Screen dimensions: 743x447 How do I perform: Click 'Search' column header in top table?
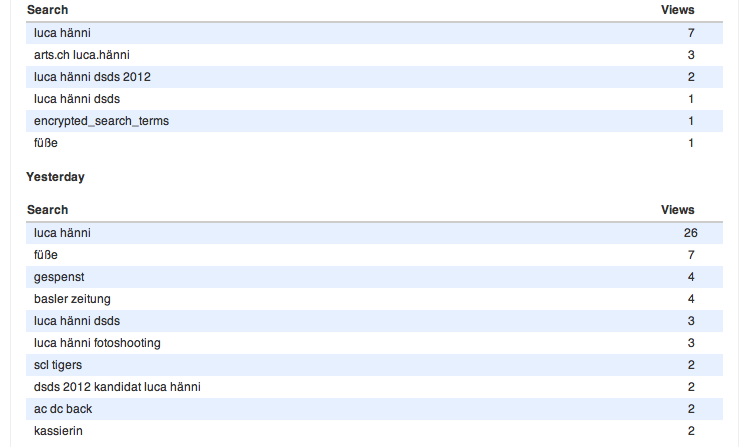pos(47,10)
